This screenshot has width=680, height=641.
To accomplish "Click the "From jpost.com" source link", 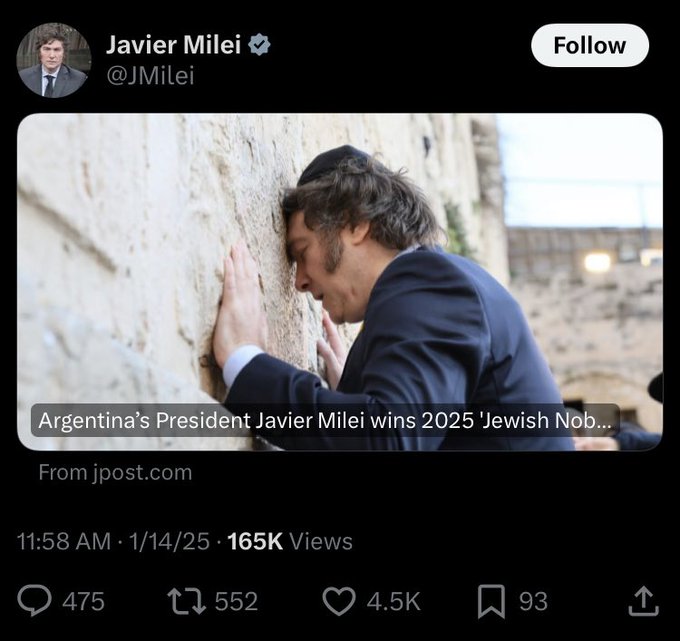I will (115, 472).
